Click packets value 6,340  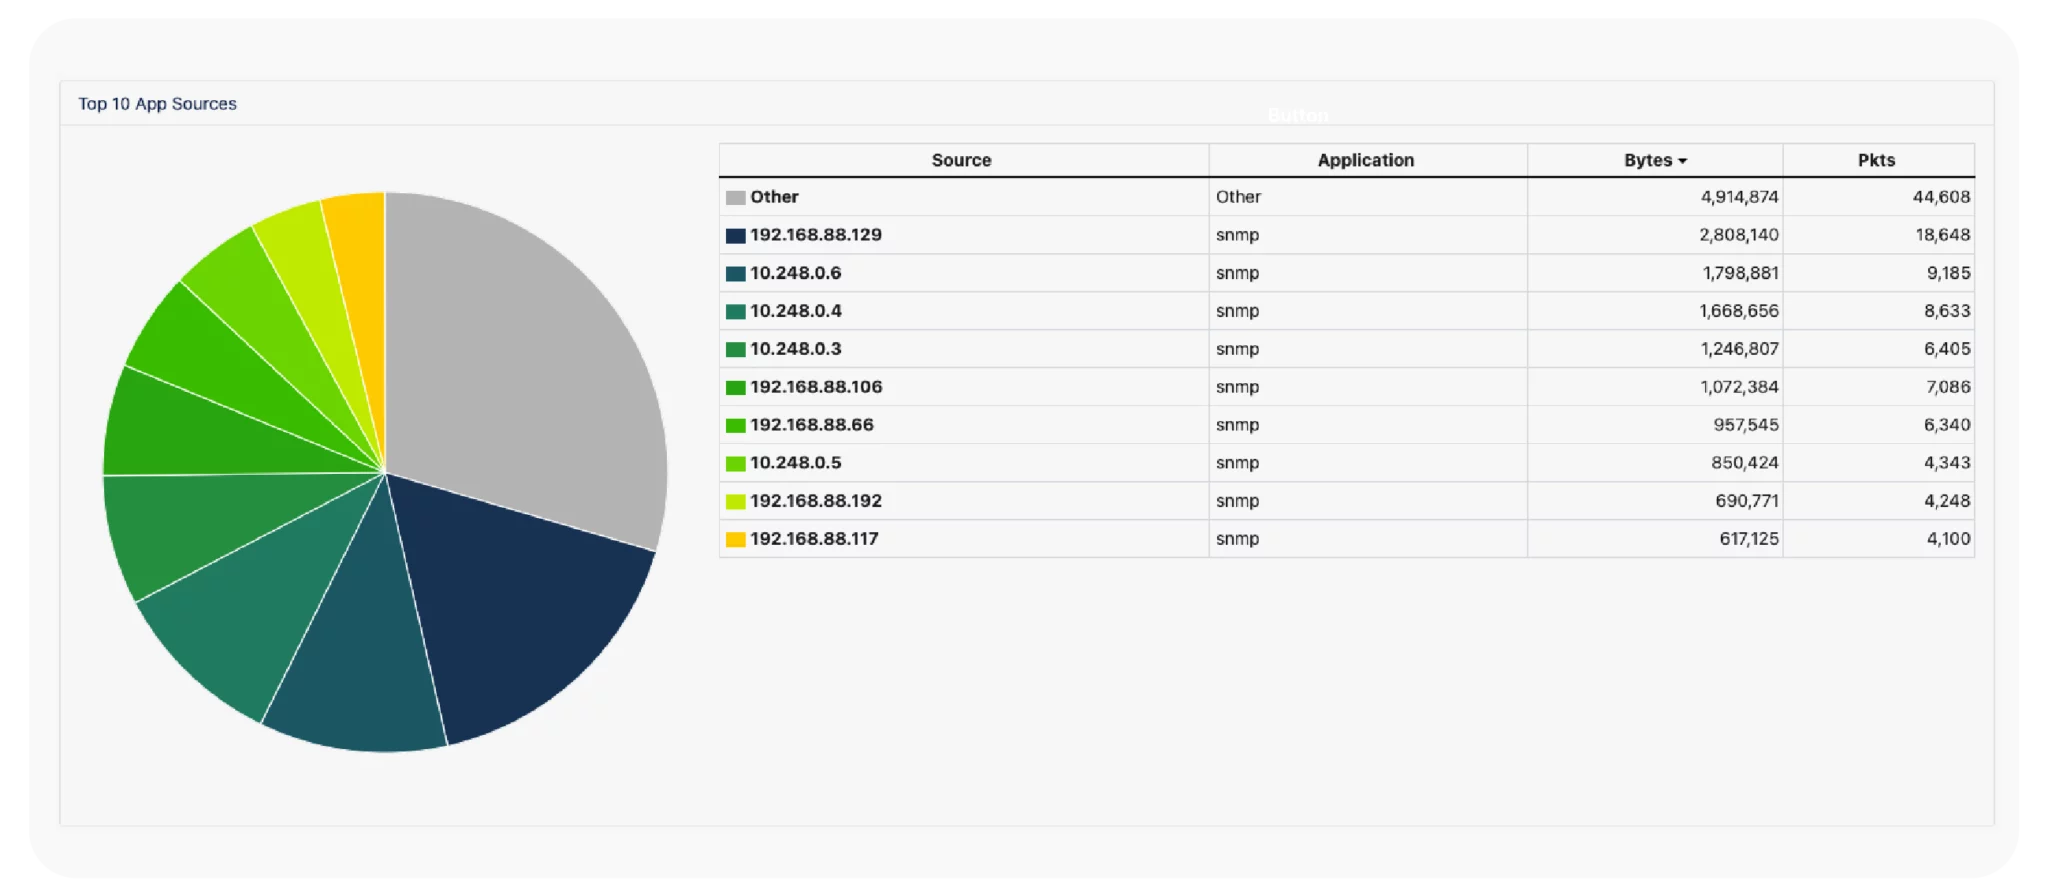[x=1947, y=425]
